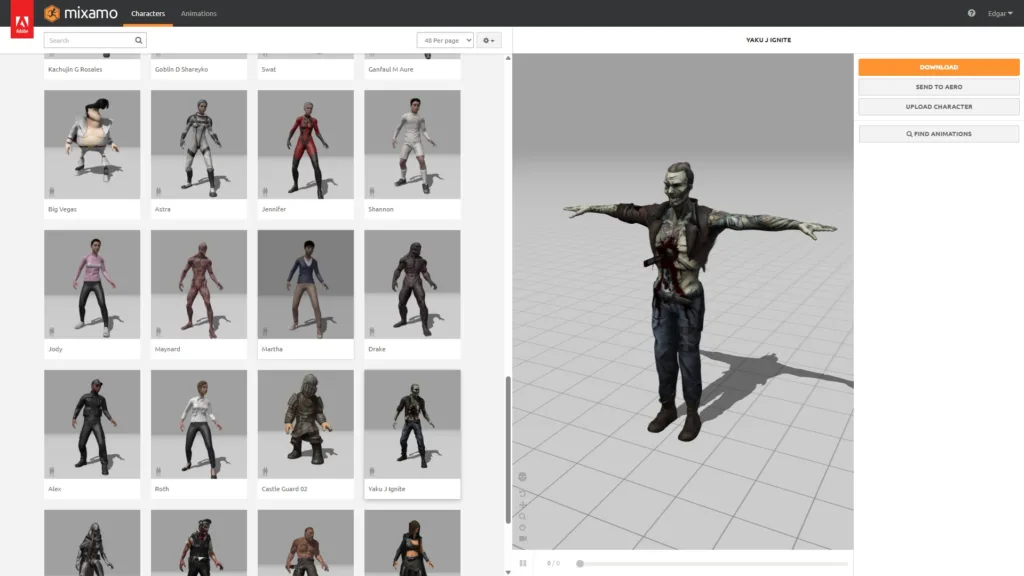Select the Drake character thumbnail

click(412, 284)
